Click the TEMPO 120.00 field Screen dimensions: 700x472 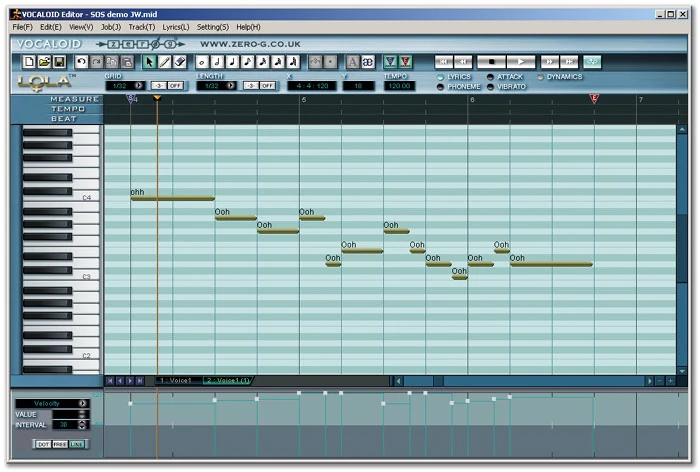pos(399,86)
